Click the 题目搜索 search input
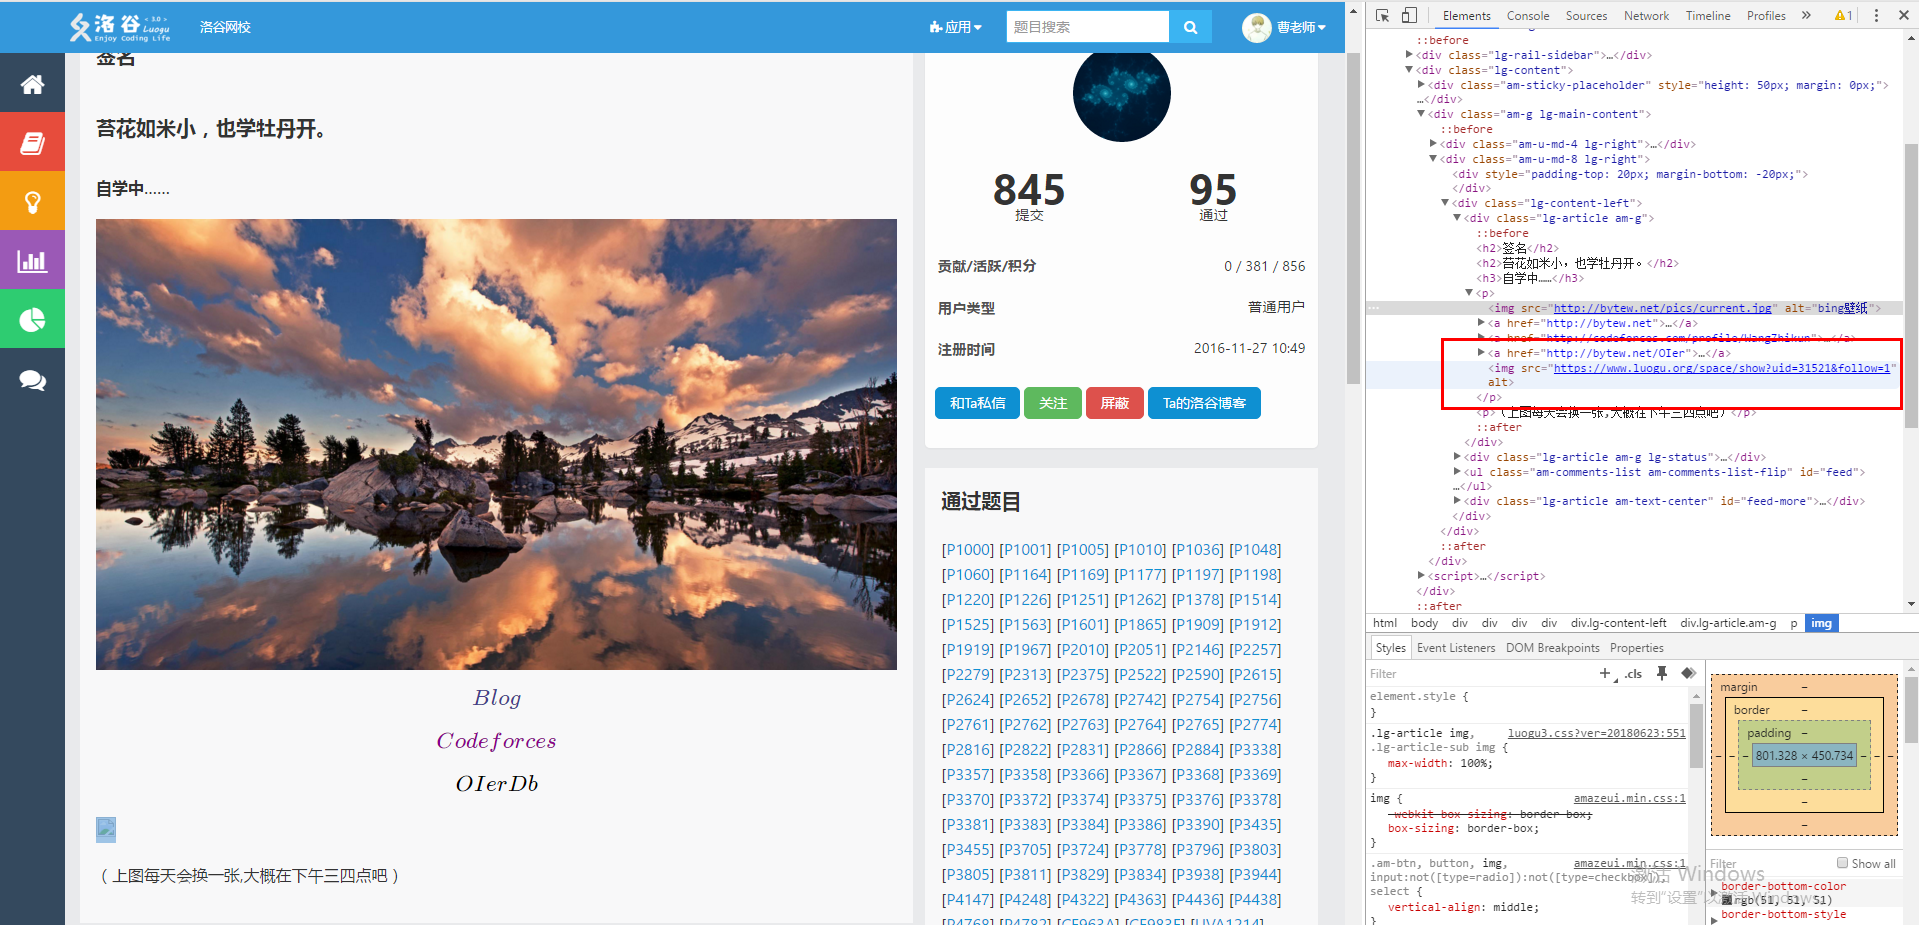The image size is (1919, 925). 1088,27
